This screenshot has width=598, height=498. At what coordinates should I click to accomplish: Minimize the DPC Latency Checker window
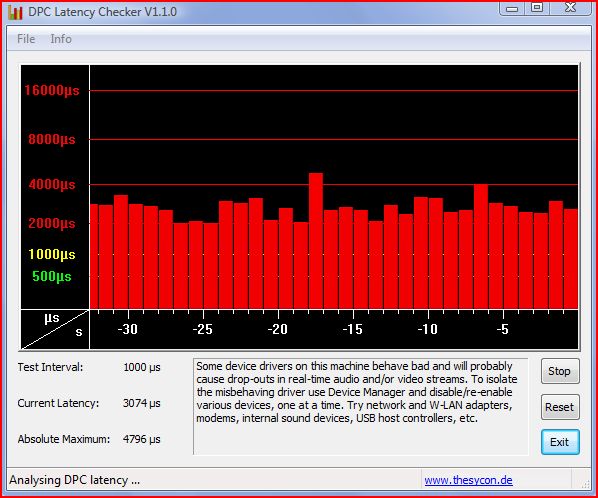coord(512,8)
